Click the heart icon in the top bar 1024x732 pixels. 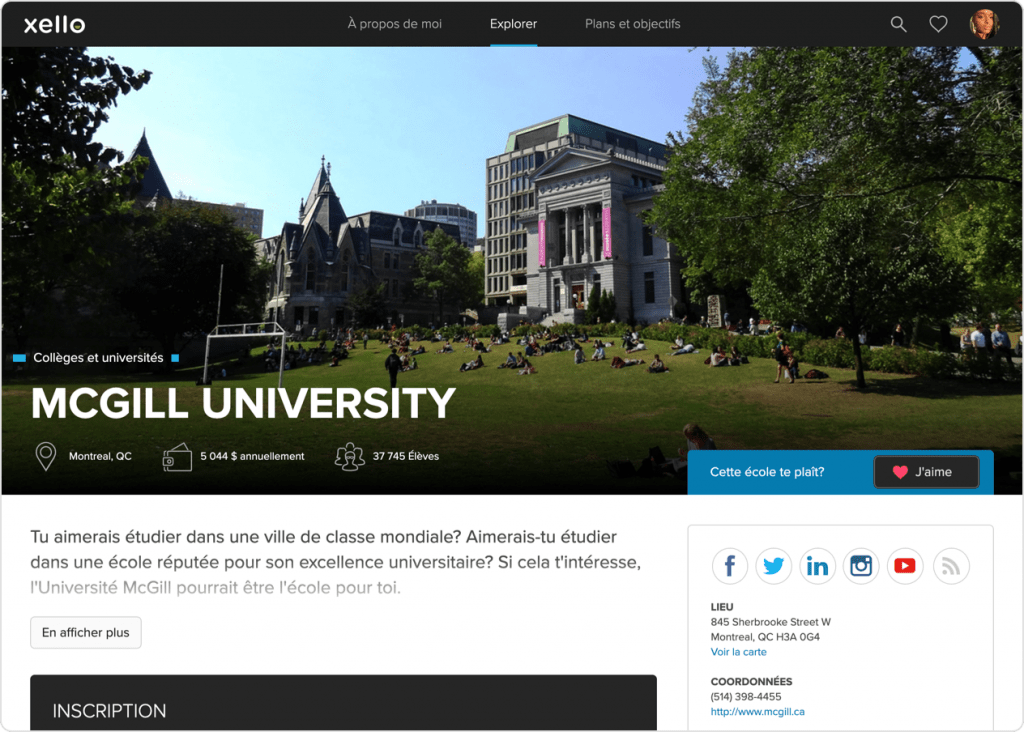pyautogui.click(x=937, y=23)
